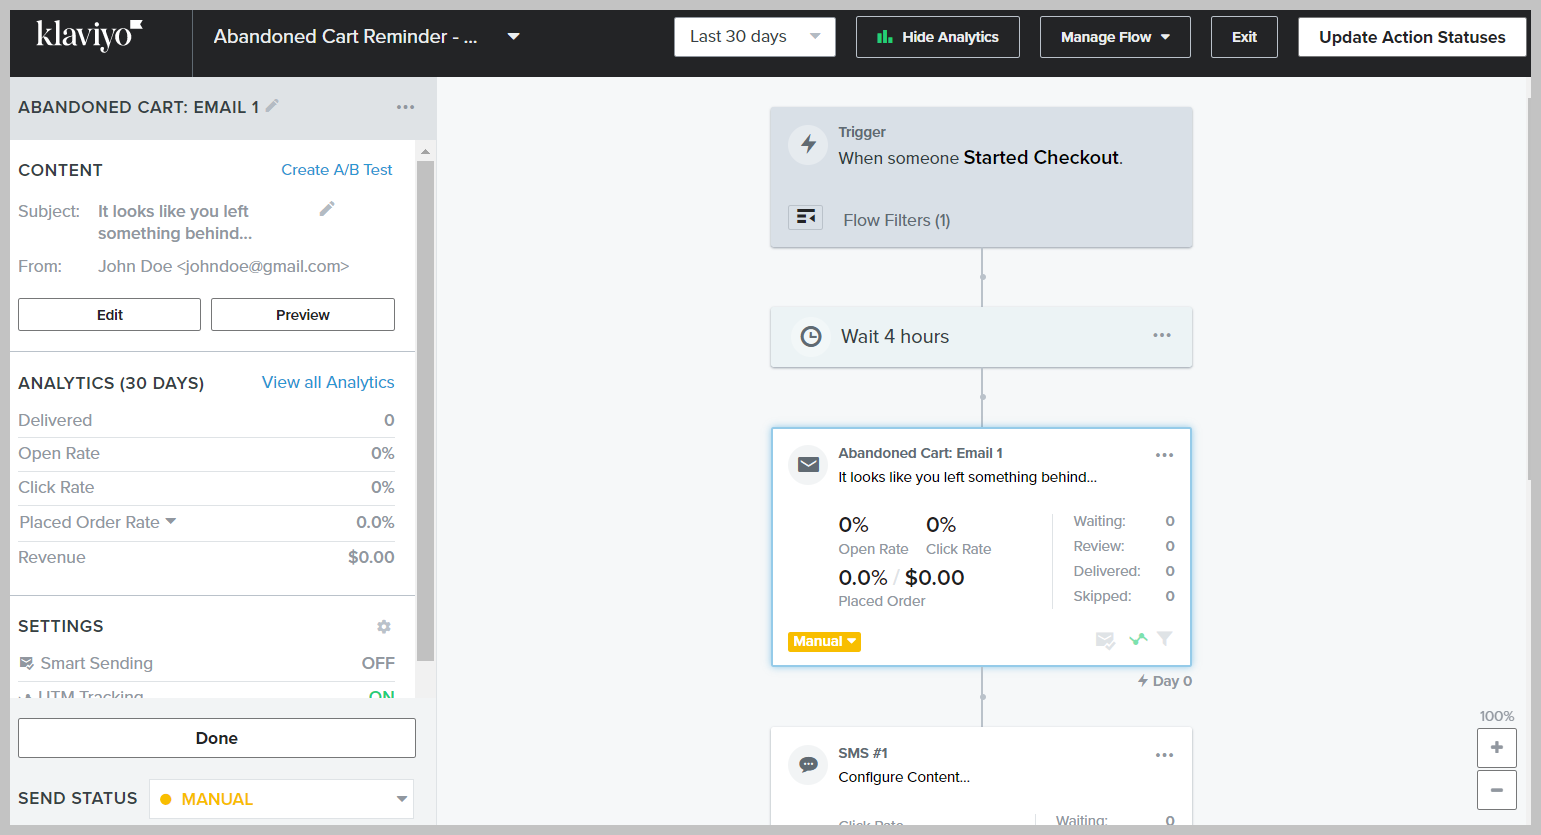Edit the Abandoned Cart: Email 1 name pencil
Viewport: 1541px width, 835px height.
point(272,105)
